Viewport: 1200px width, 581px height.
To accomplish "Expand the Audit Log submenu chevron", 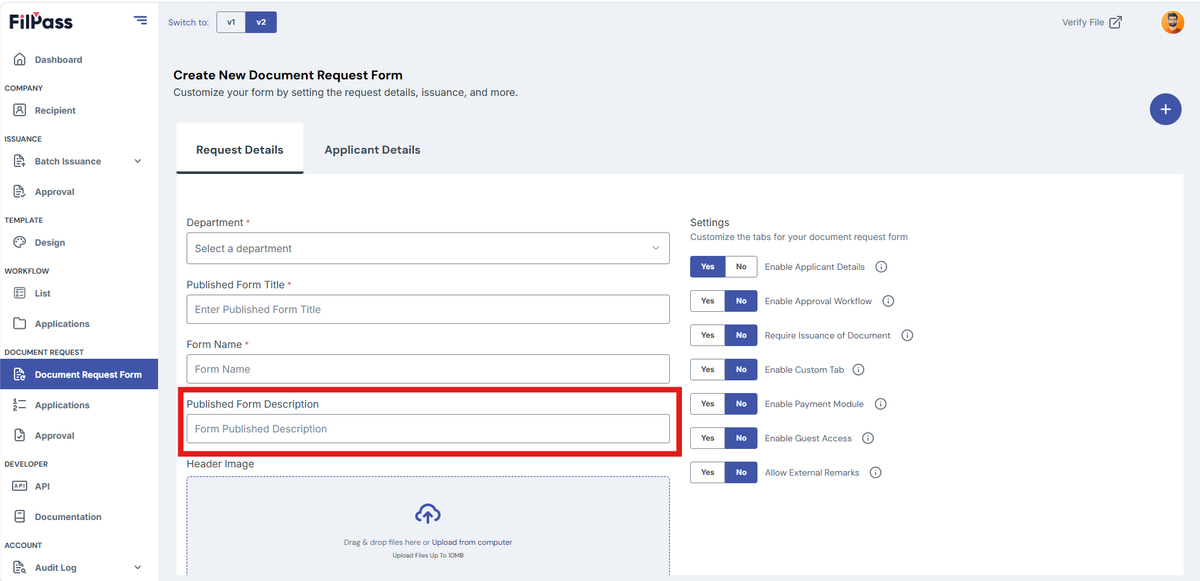I will (138, 567).
